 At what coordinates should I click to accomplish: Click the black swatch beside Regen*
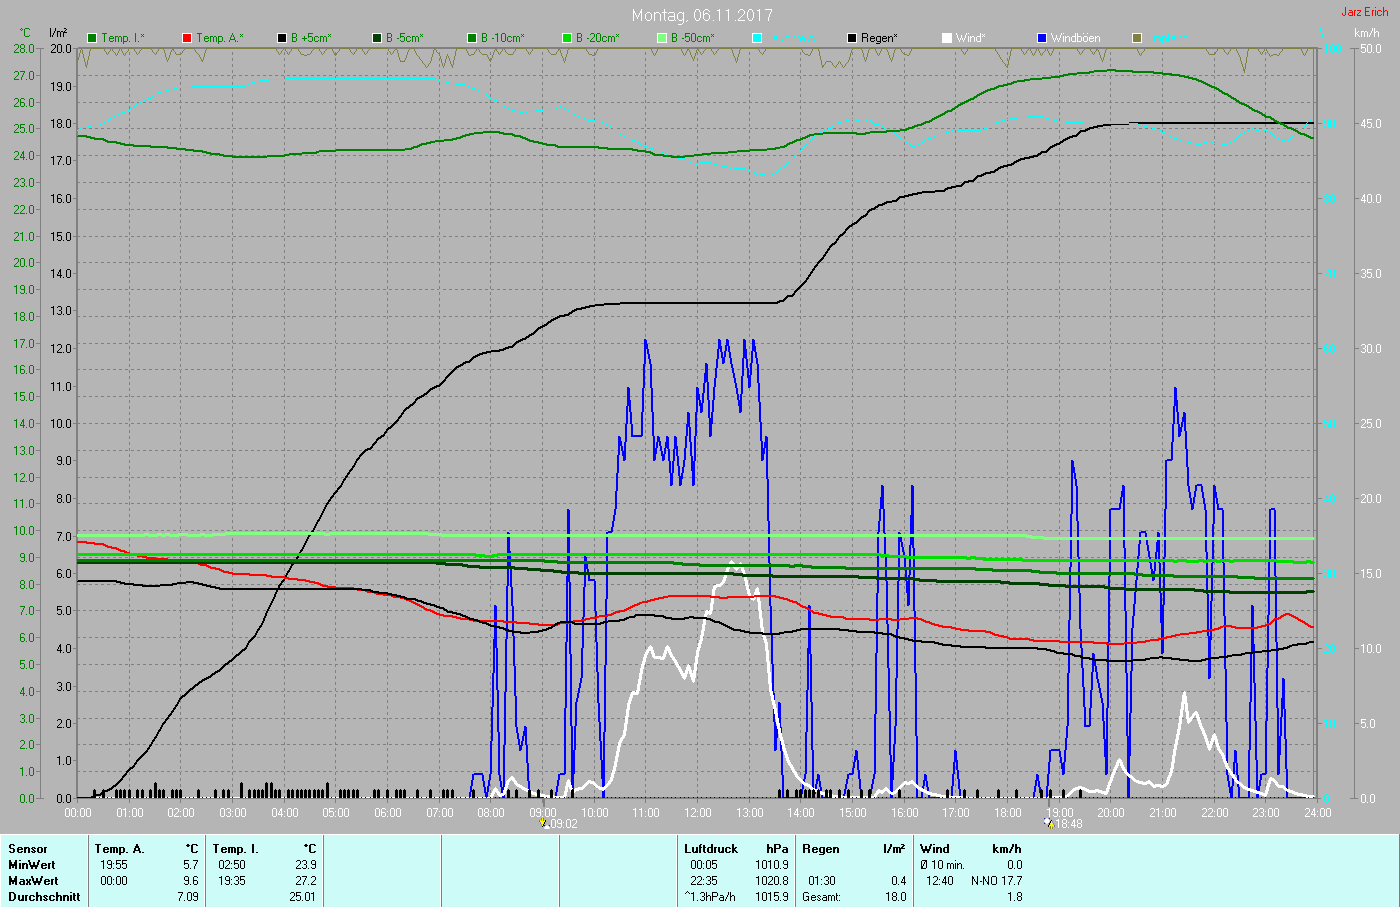[852, 38]
